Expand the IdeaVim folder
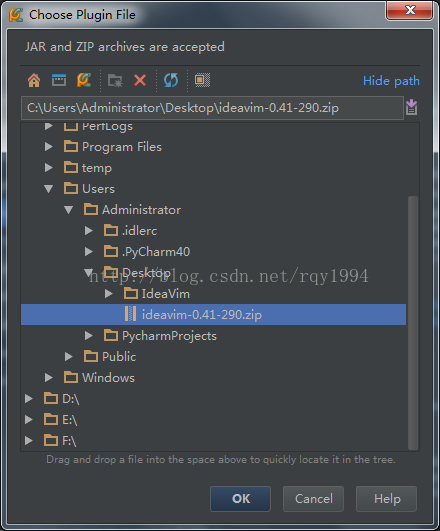This screenshot has height=531, width=440. click(108, 294)
